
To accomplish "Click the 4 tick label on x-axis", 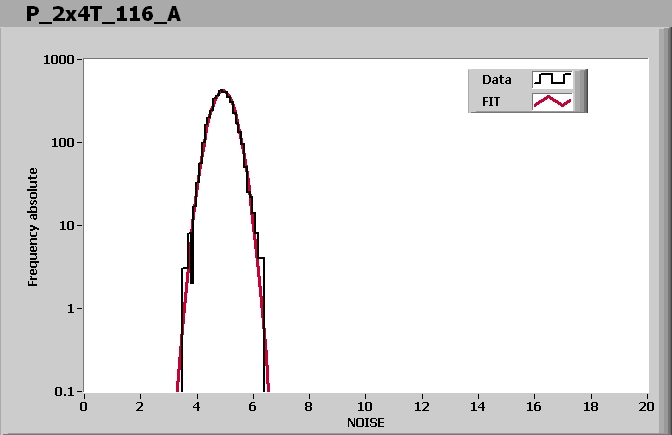I will [196, 406].
